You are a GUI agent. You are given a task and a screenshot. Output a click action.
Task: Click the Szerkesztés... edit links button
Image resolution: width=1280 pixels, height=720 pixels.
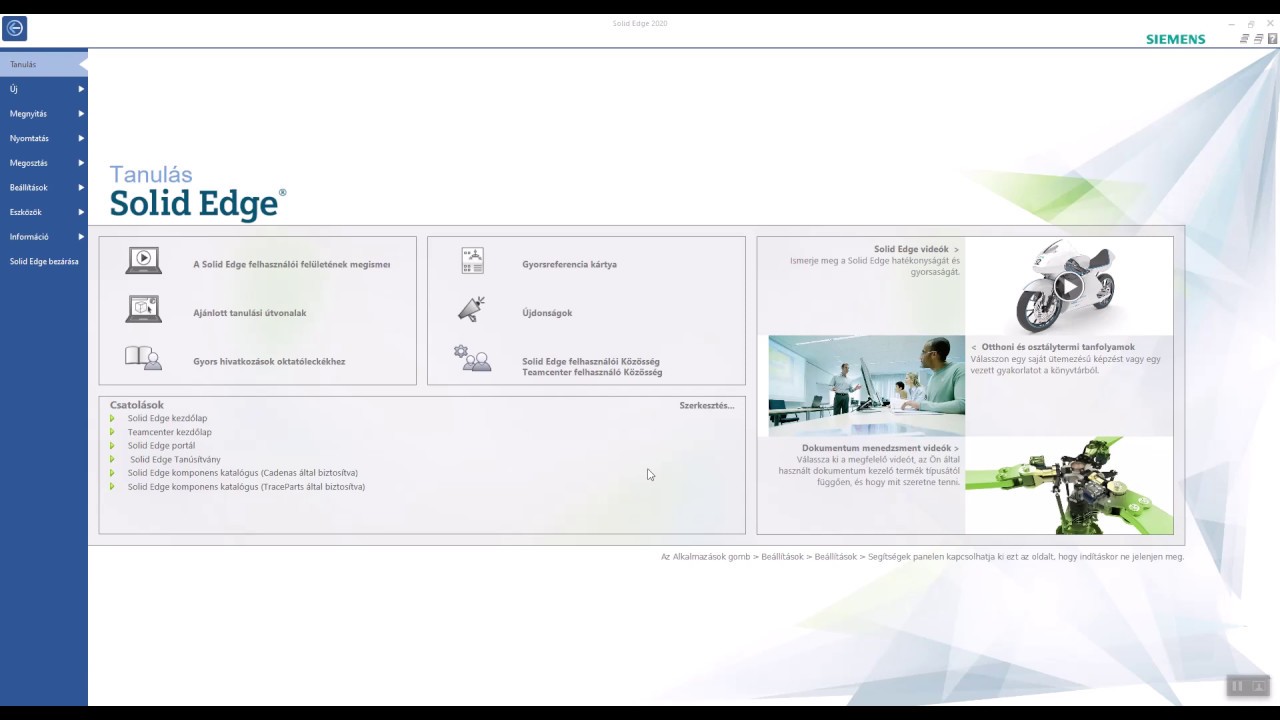[707, 406]
